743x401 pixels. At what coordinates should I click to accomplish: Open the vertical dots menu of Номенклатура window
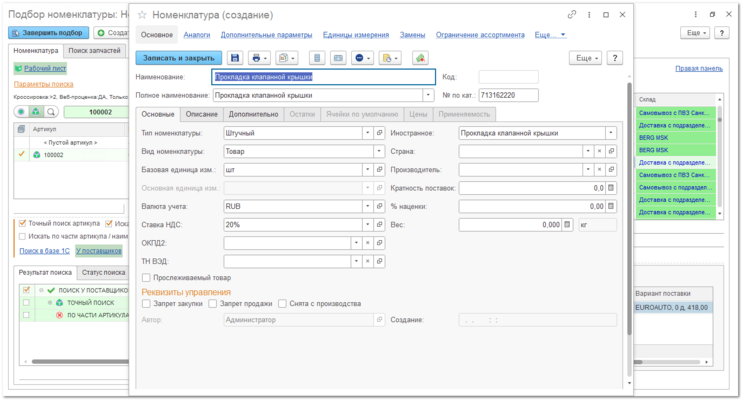589,15
